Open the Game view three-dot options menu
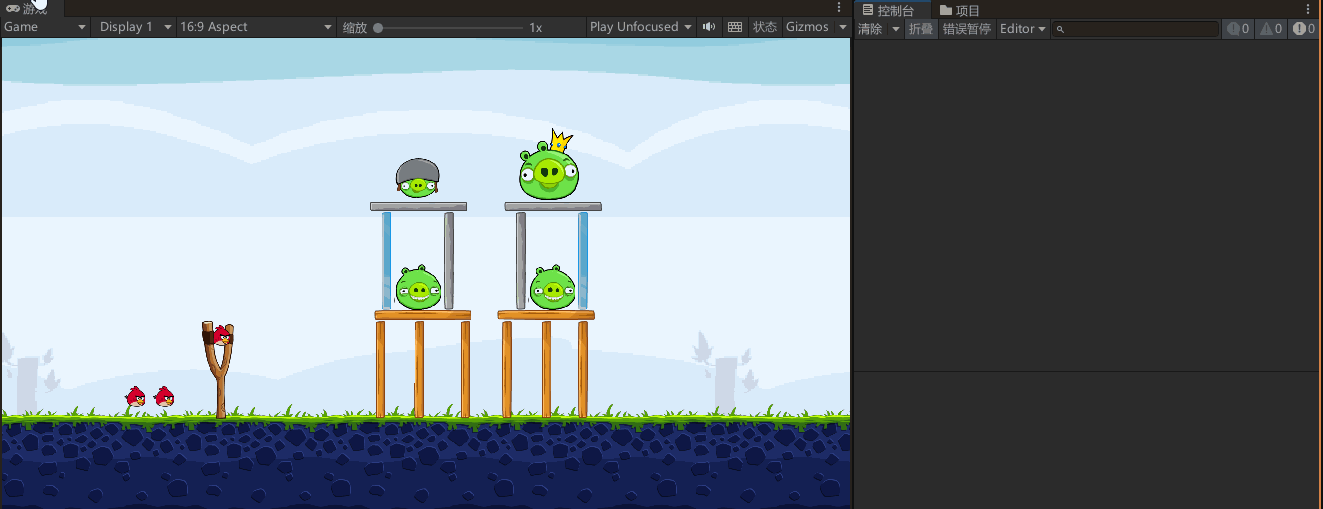 839,8
